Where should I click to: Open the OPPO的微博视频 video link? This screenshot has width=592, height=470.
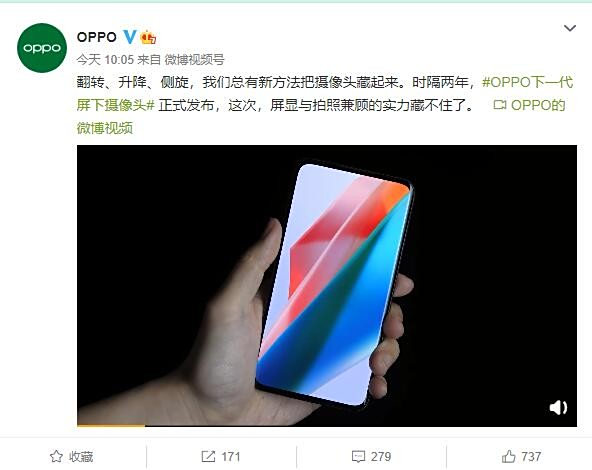click(321, 116)
